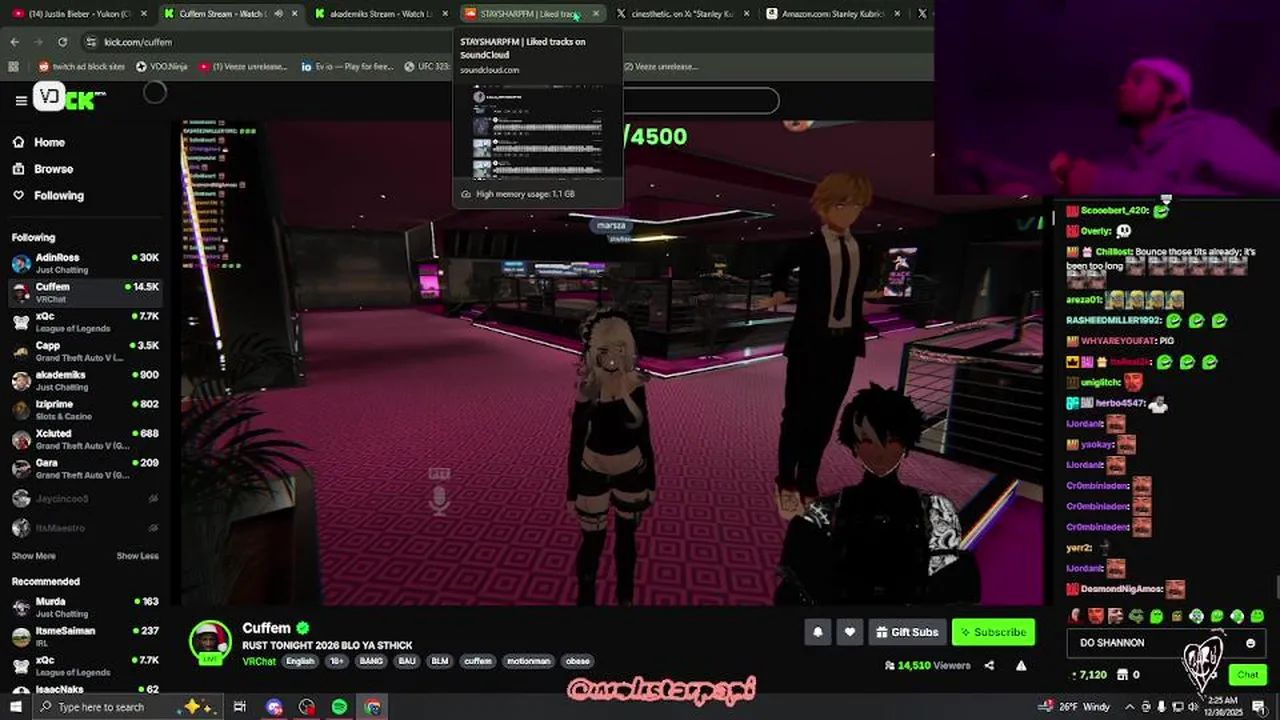Open Ev.io Play for free bookmark
The image size is (1280, 720).
point(347,67)
